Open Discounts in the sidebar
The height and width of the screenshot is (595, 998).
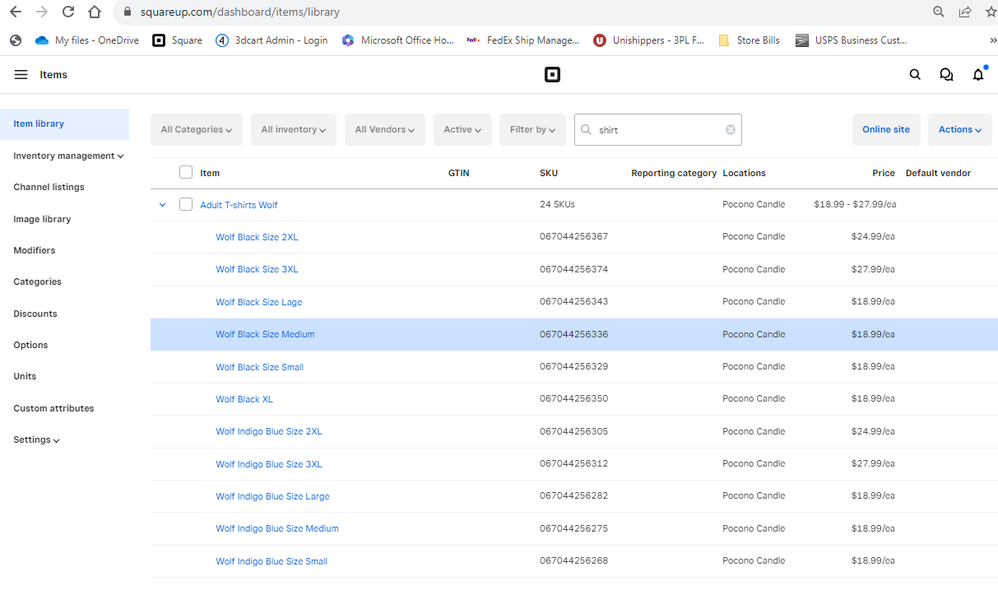(x=35, y=314)
